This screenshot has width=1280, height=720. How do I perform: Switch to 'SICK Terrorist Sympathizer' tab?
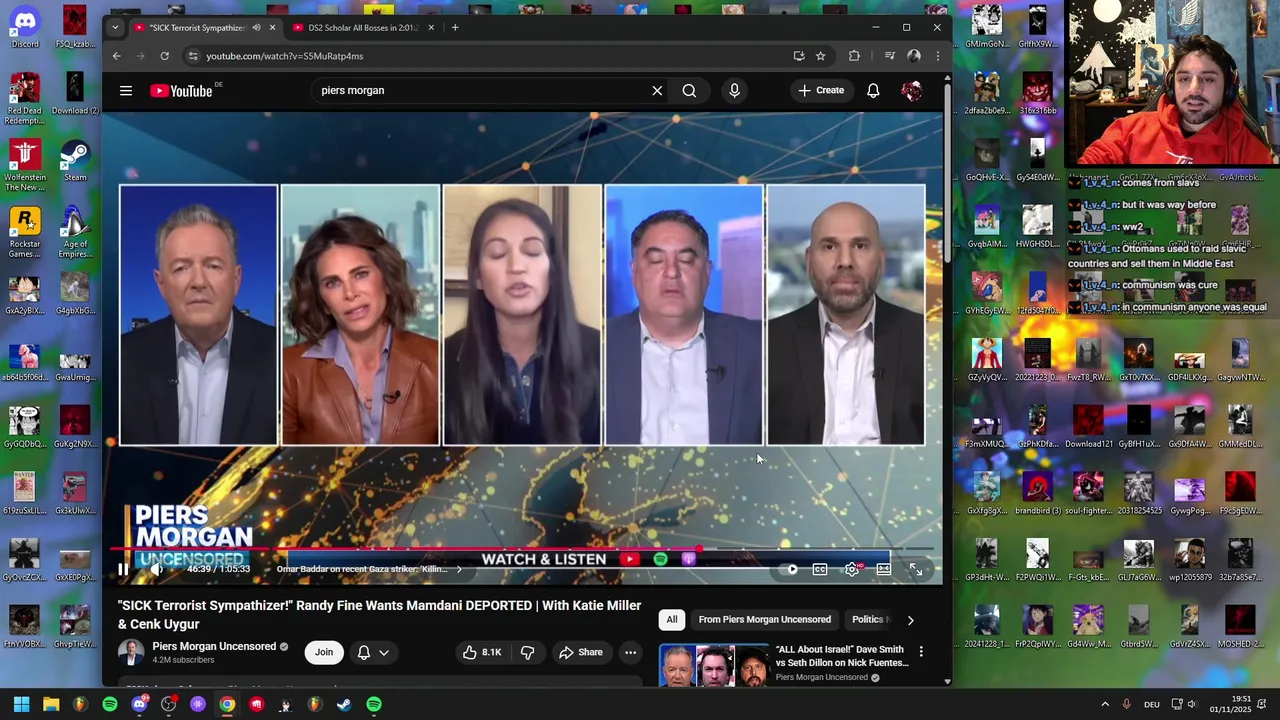[197, 28]
